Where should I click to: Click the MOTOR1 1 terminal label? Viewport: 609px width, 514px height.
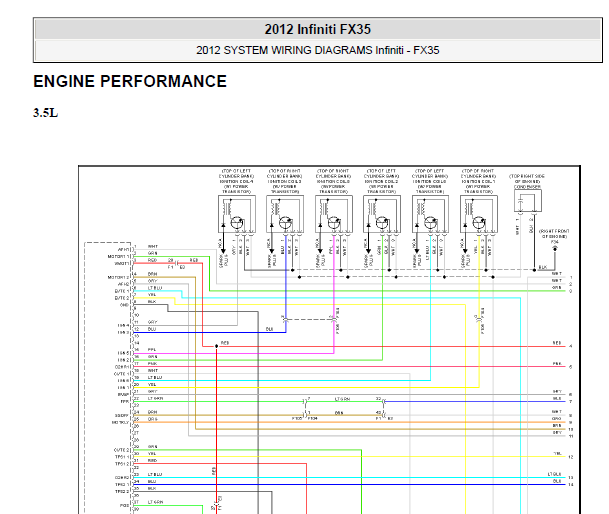118,256
